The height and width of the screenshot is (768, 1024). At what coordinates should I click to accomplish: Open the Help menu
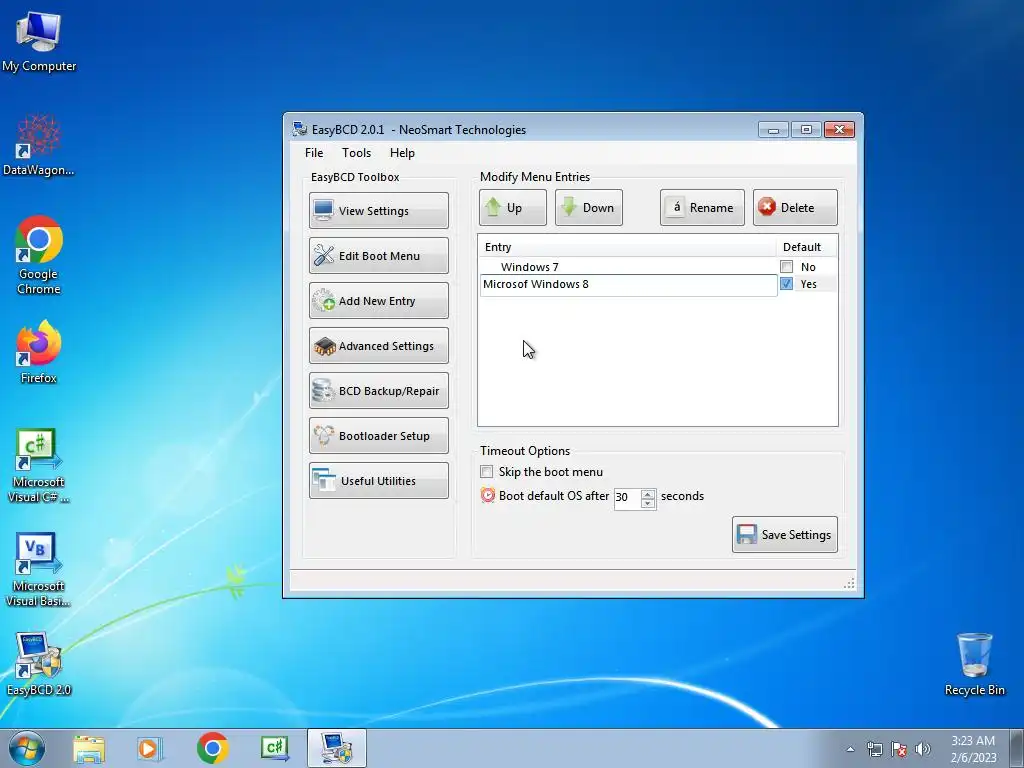pyautogui.click(x=402, y=153)
